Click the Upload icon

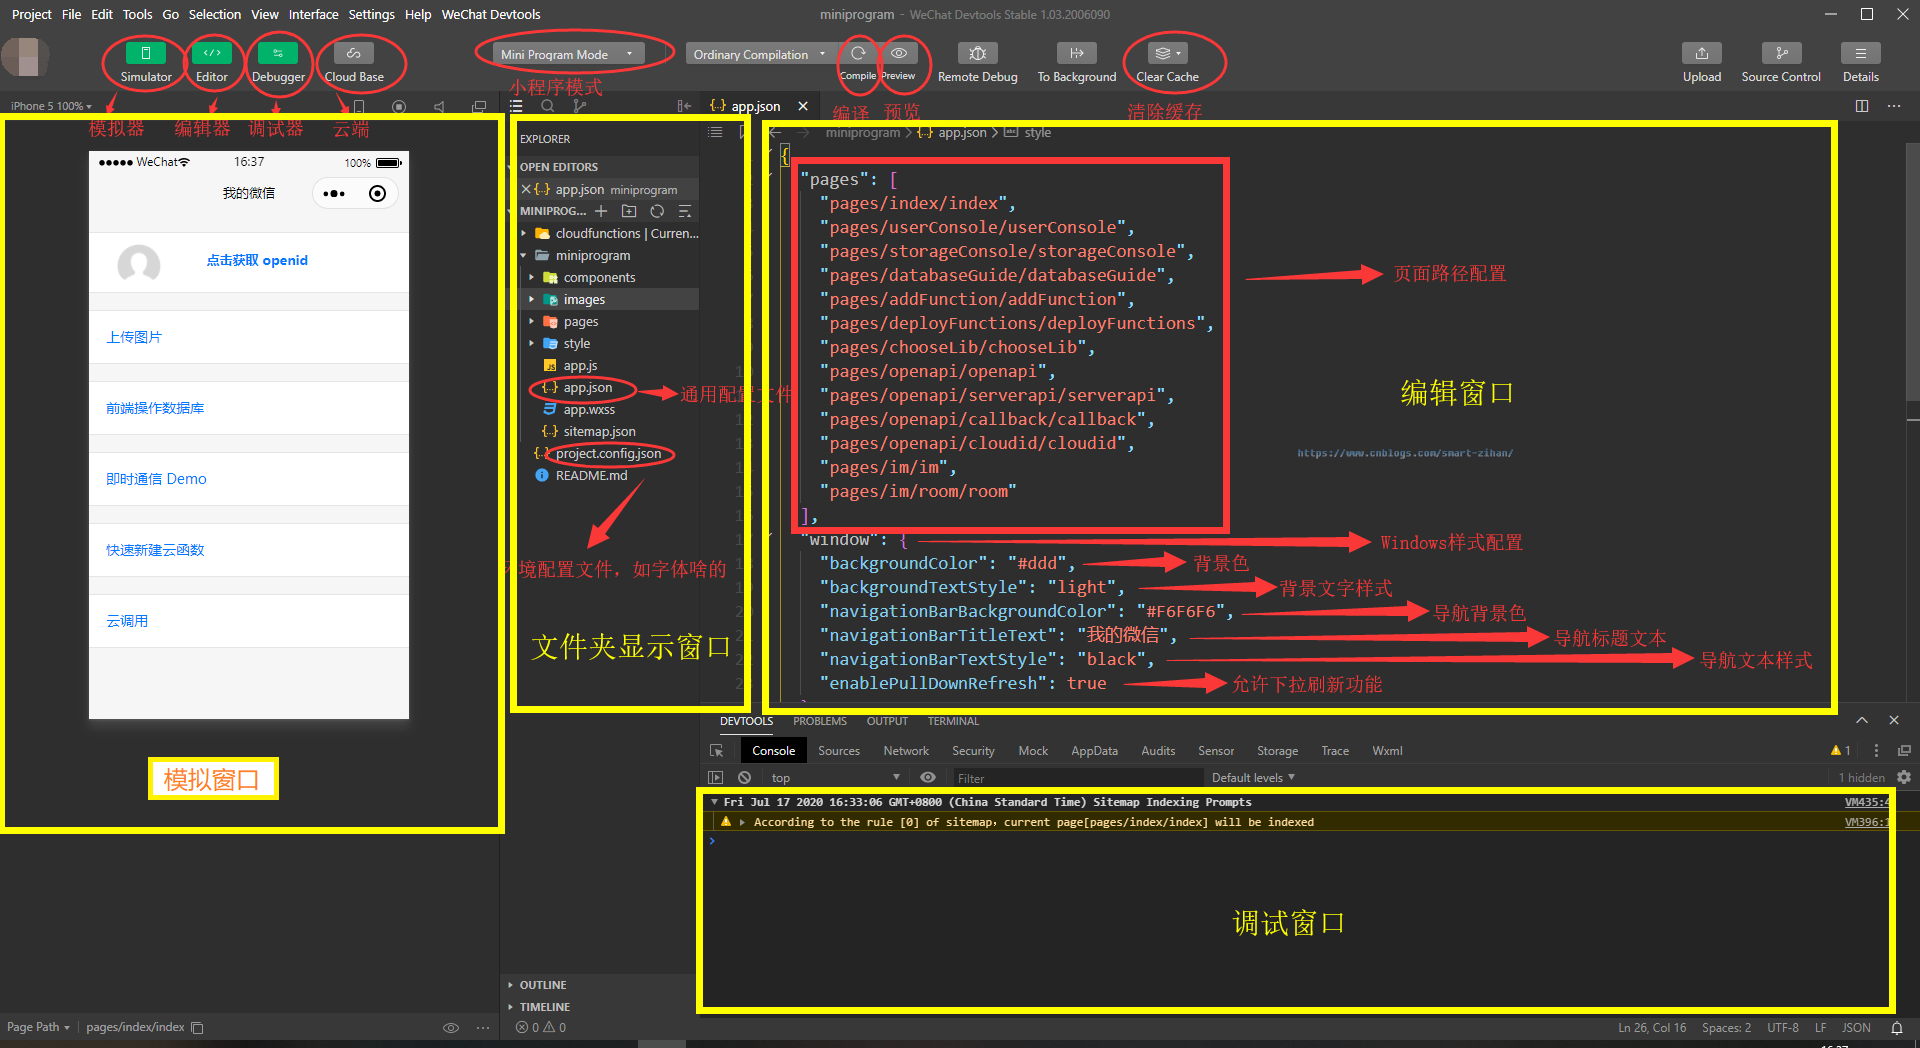pos(1701,54)
